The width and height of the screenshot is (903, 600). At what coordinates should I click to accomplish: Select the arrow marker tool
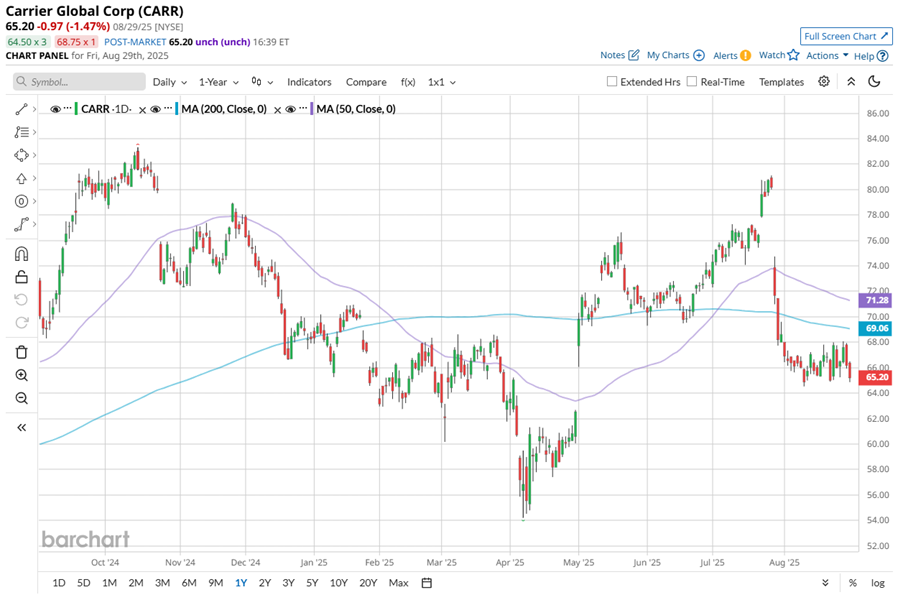tap(21, 179)
